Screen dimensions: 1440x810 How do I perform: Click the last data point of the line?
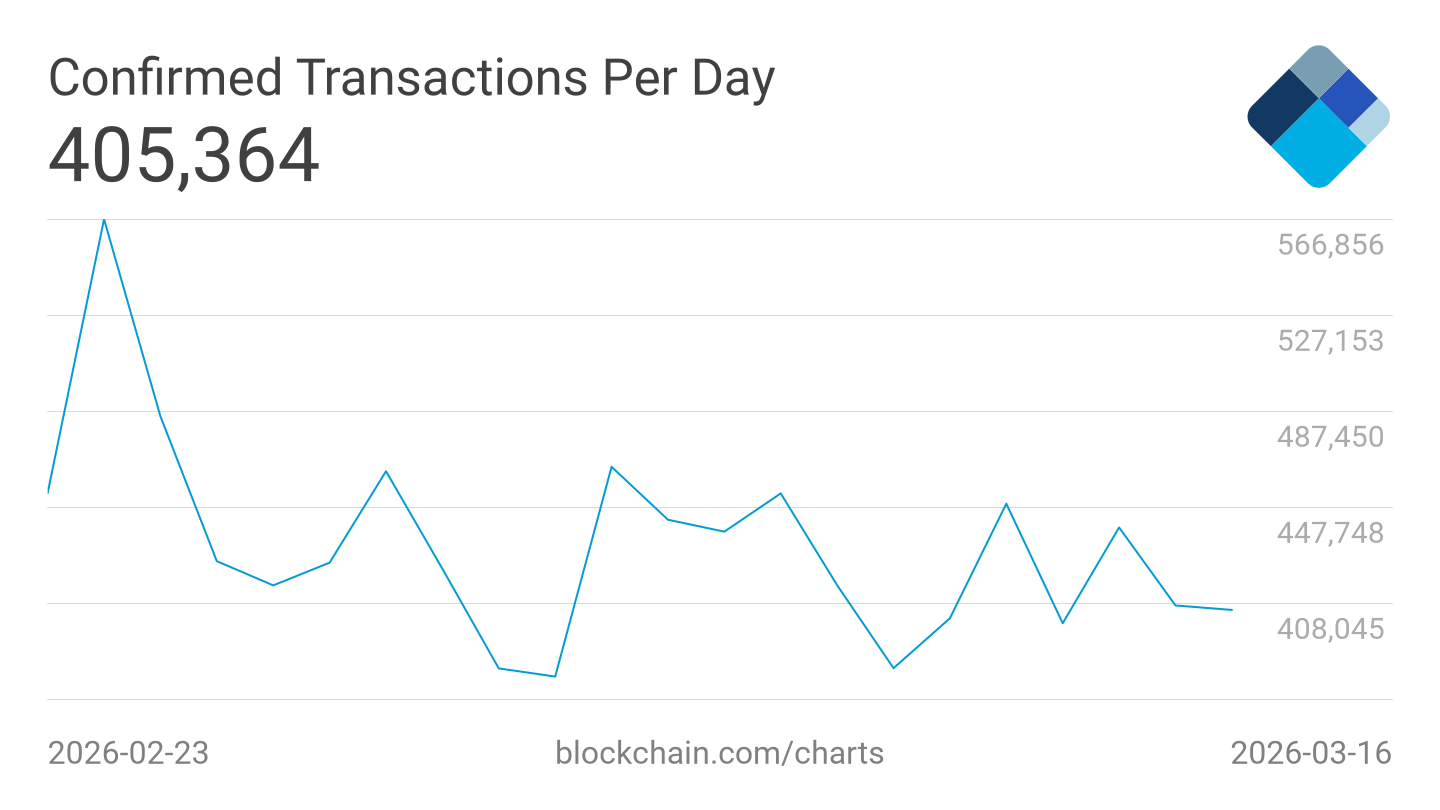tap(1231, 610)
